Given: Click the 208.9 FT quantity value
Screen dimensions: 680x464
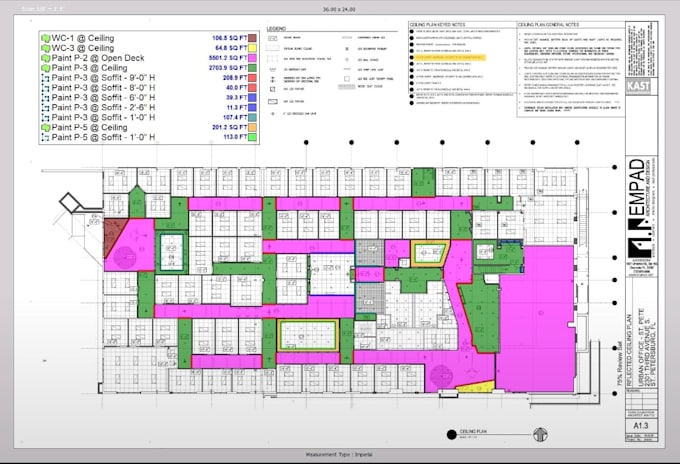Looking at the screenshot, I should [235, 78].
